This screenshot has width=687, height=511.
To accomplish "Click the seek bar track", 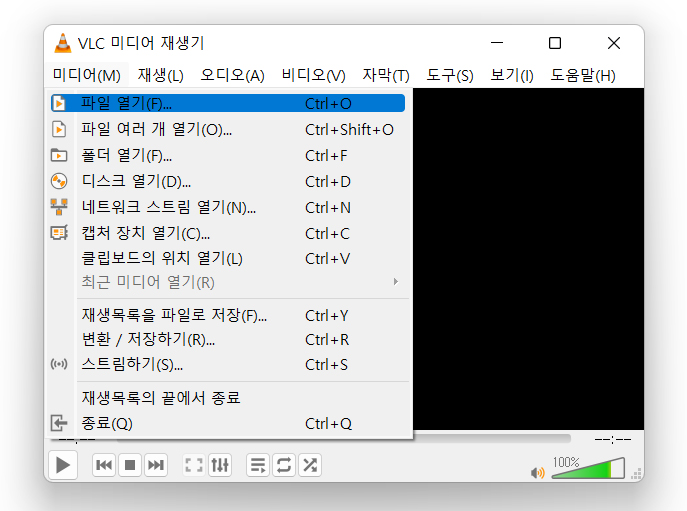I will pos(492,438).
